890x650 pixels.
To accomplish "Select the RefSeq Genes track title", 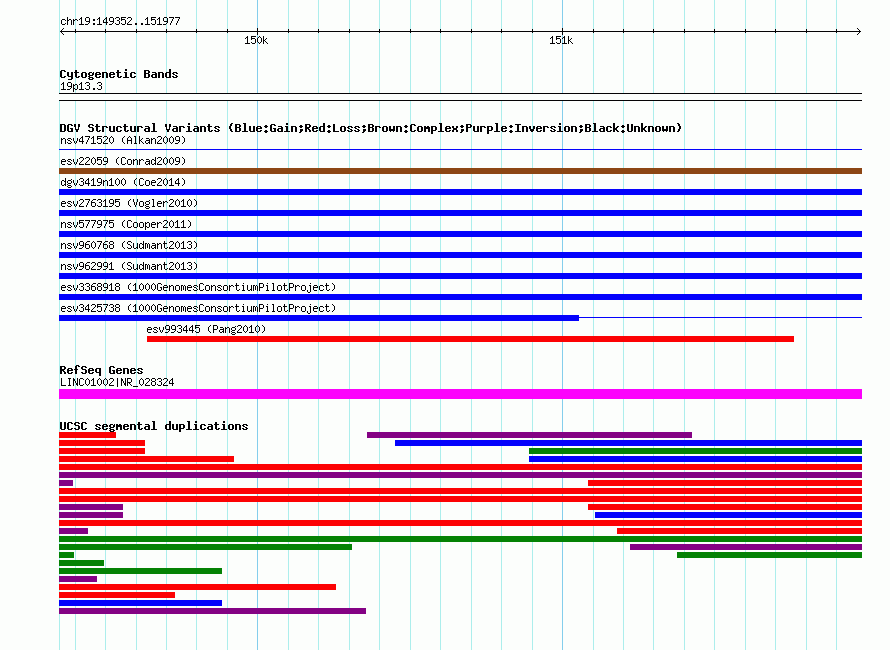I will (101, 370).
